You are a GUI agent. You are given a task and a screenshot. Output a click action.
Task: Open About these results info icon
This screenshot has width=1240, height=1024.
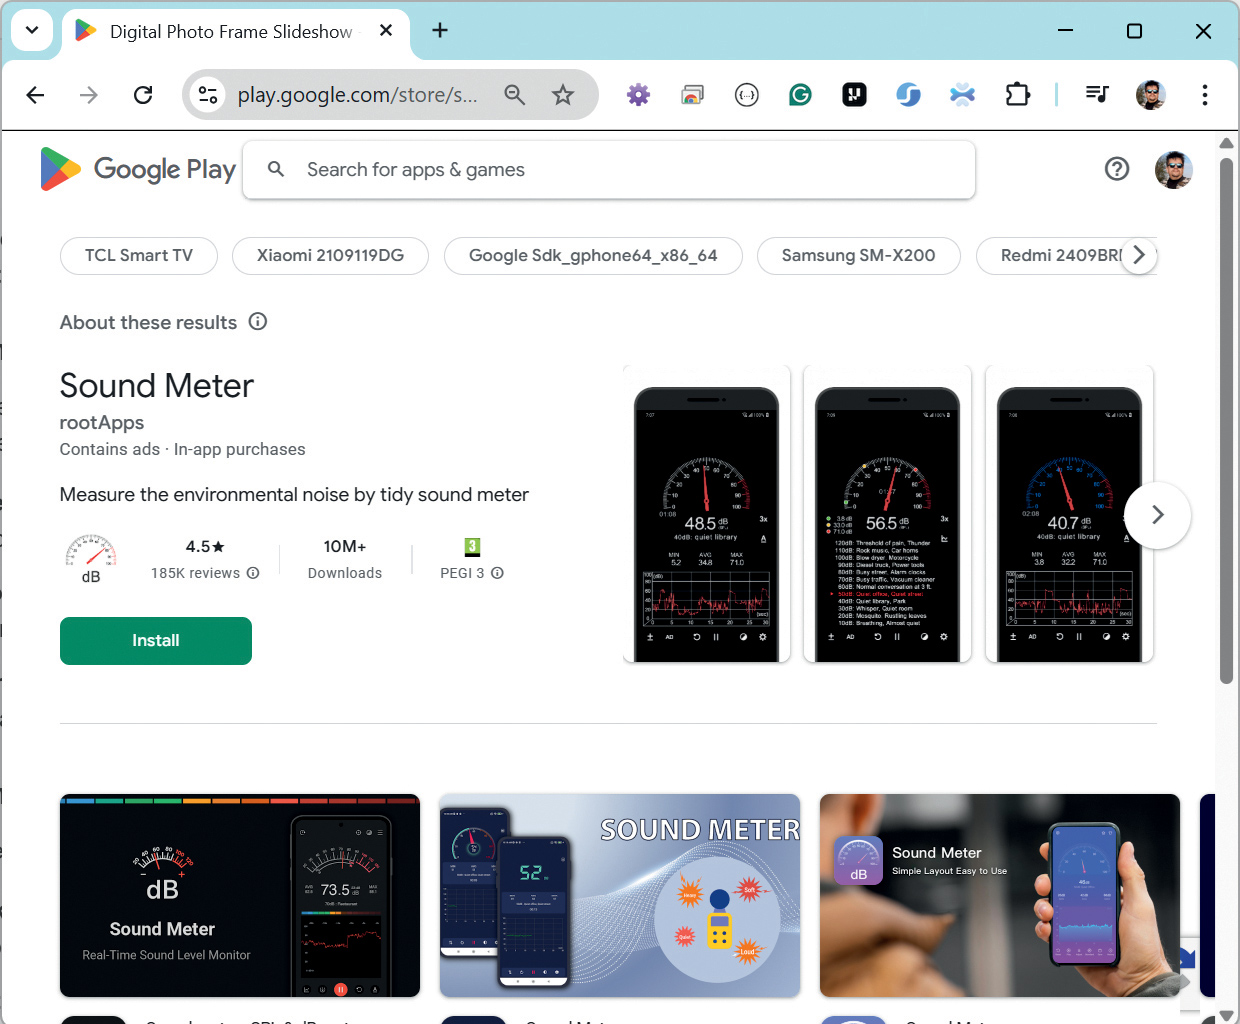coord(258,322)
